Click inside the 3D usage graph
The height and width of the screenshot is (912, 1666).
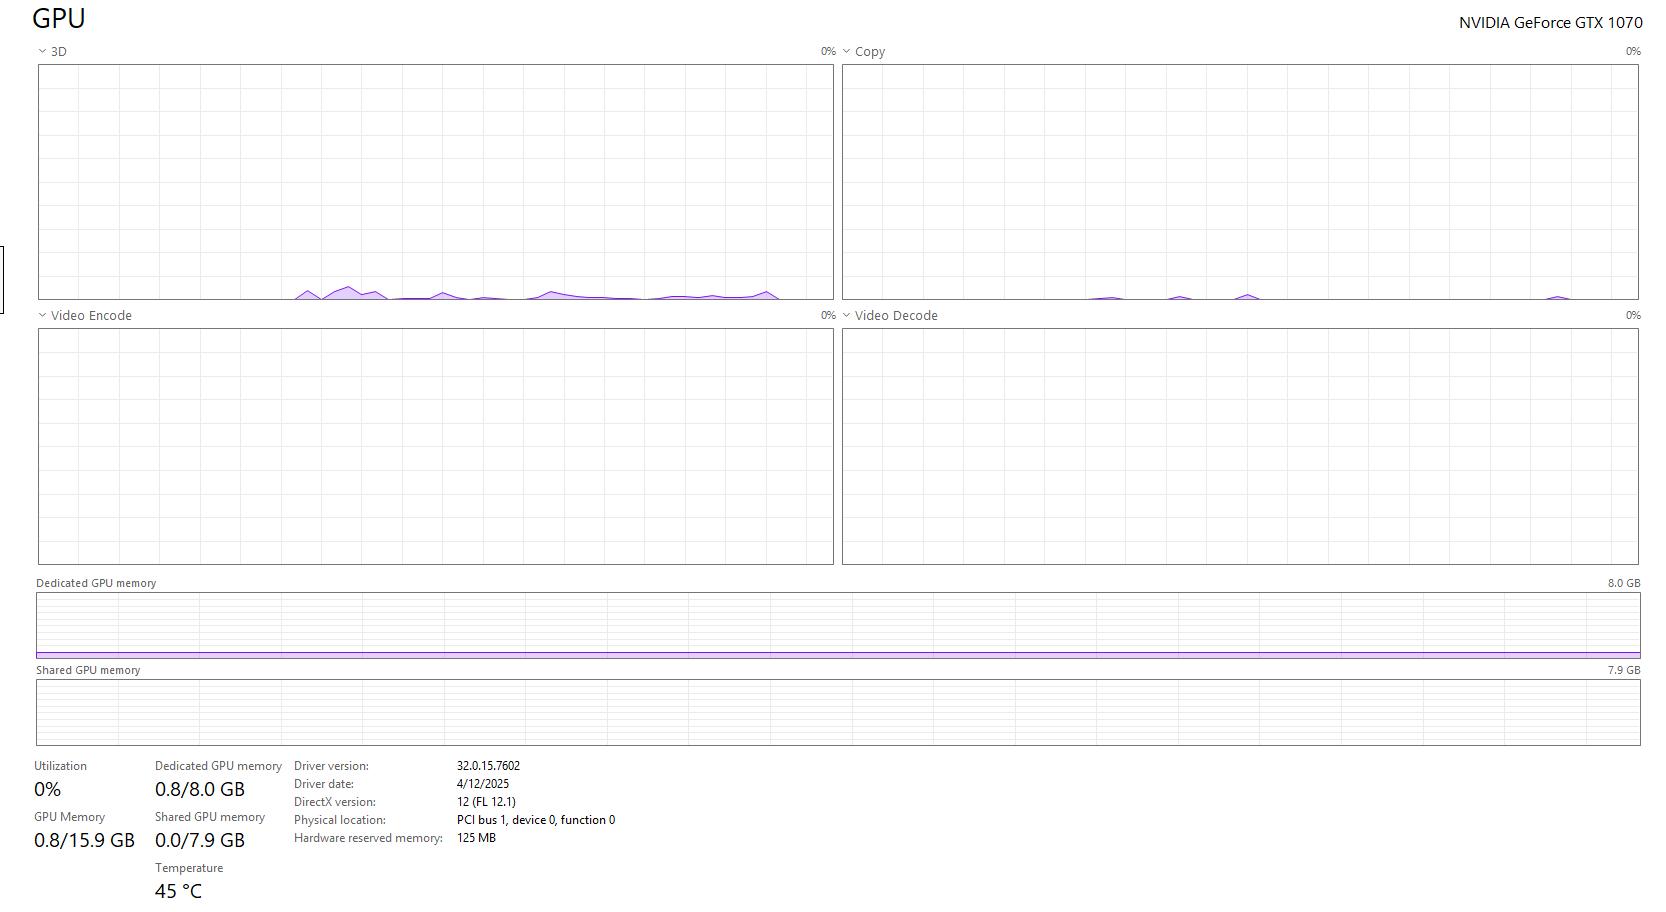(x=435, y=181)
